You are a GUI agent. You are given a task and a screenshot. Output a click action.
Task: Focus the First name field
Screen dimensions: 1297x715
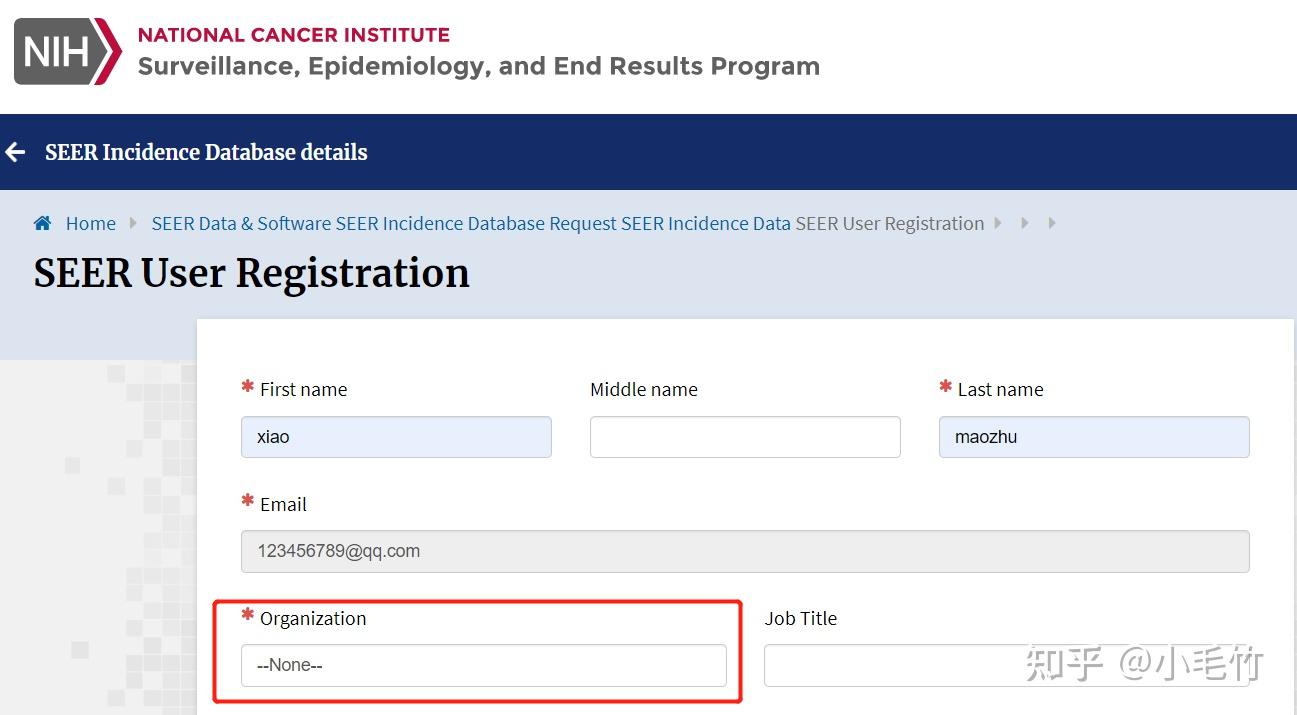pyautogui.click(x=396, y=437)
